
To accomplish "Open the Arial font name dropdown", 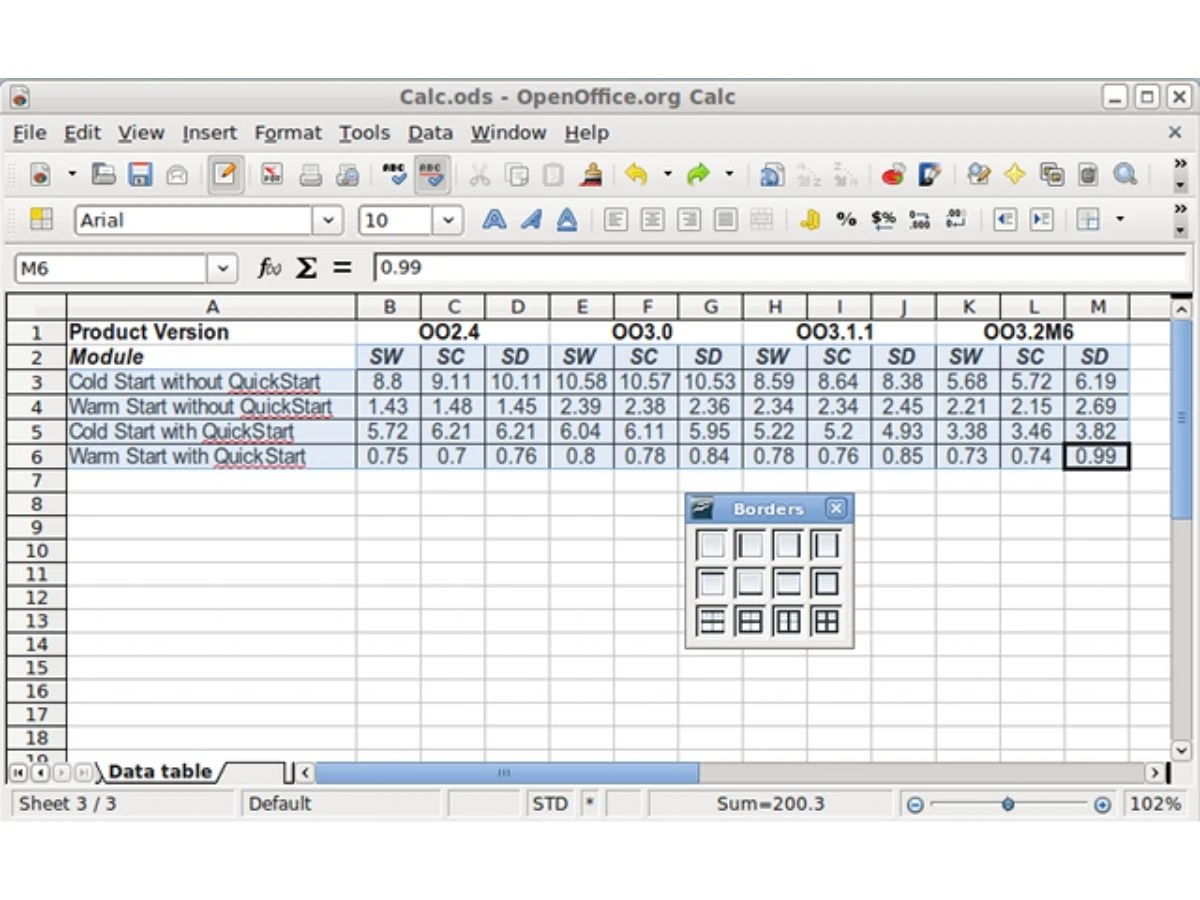I will [x=328, y=220].
